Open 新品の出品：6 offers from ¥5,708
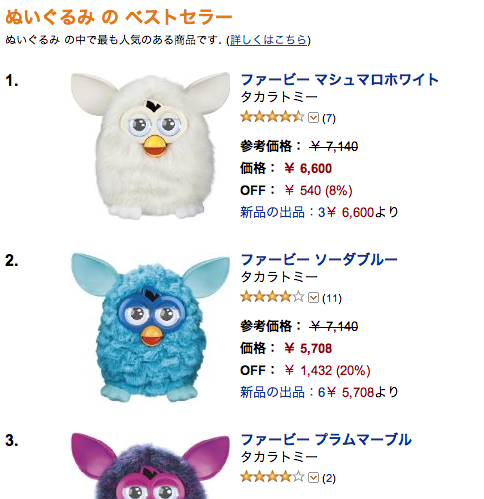Viewport: 484px width, 499px height. [319, 392]
